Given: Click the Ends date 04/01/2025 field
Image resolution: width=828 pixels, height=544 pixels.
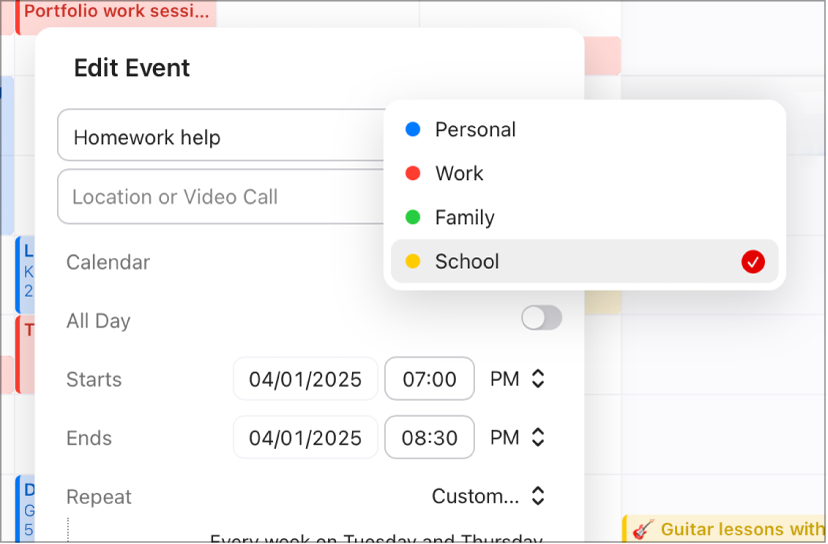Looking at the screenshot, I should point(305,438).
